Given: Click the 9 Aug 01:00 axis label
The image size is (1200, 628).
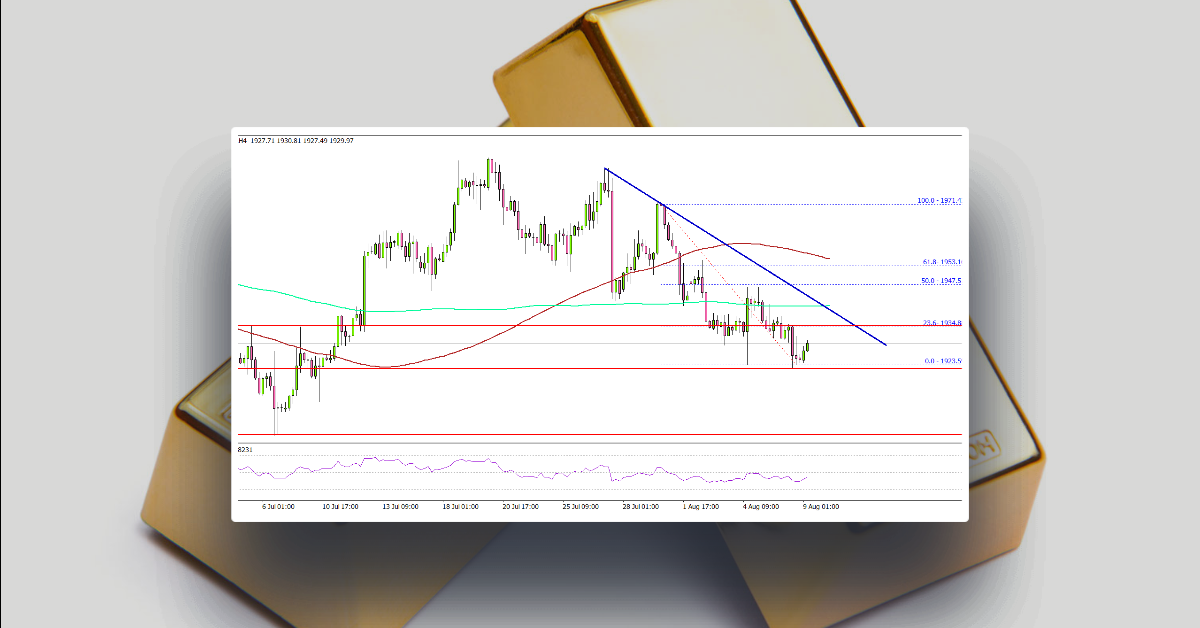Looking at the screenshot, I should [x=820, y=507].
